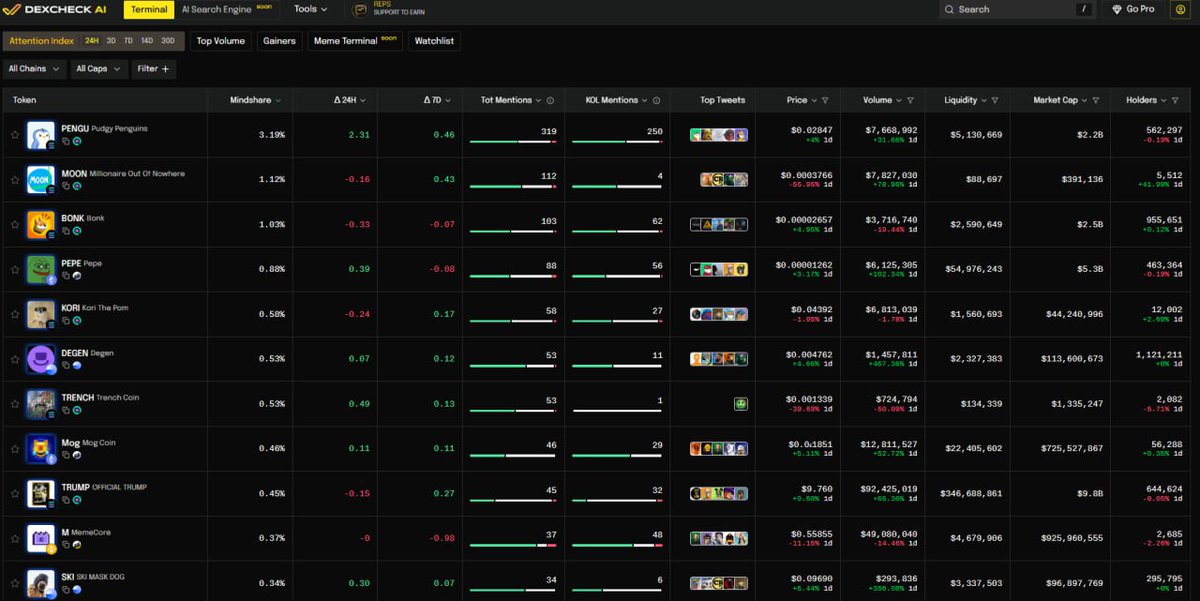1200x601 pixels.
Task: Open the user profile icon in header
Action: point(1180,9)
